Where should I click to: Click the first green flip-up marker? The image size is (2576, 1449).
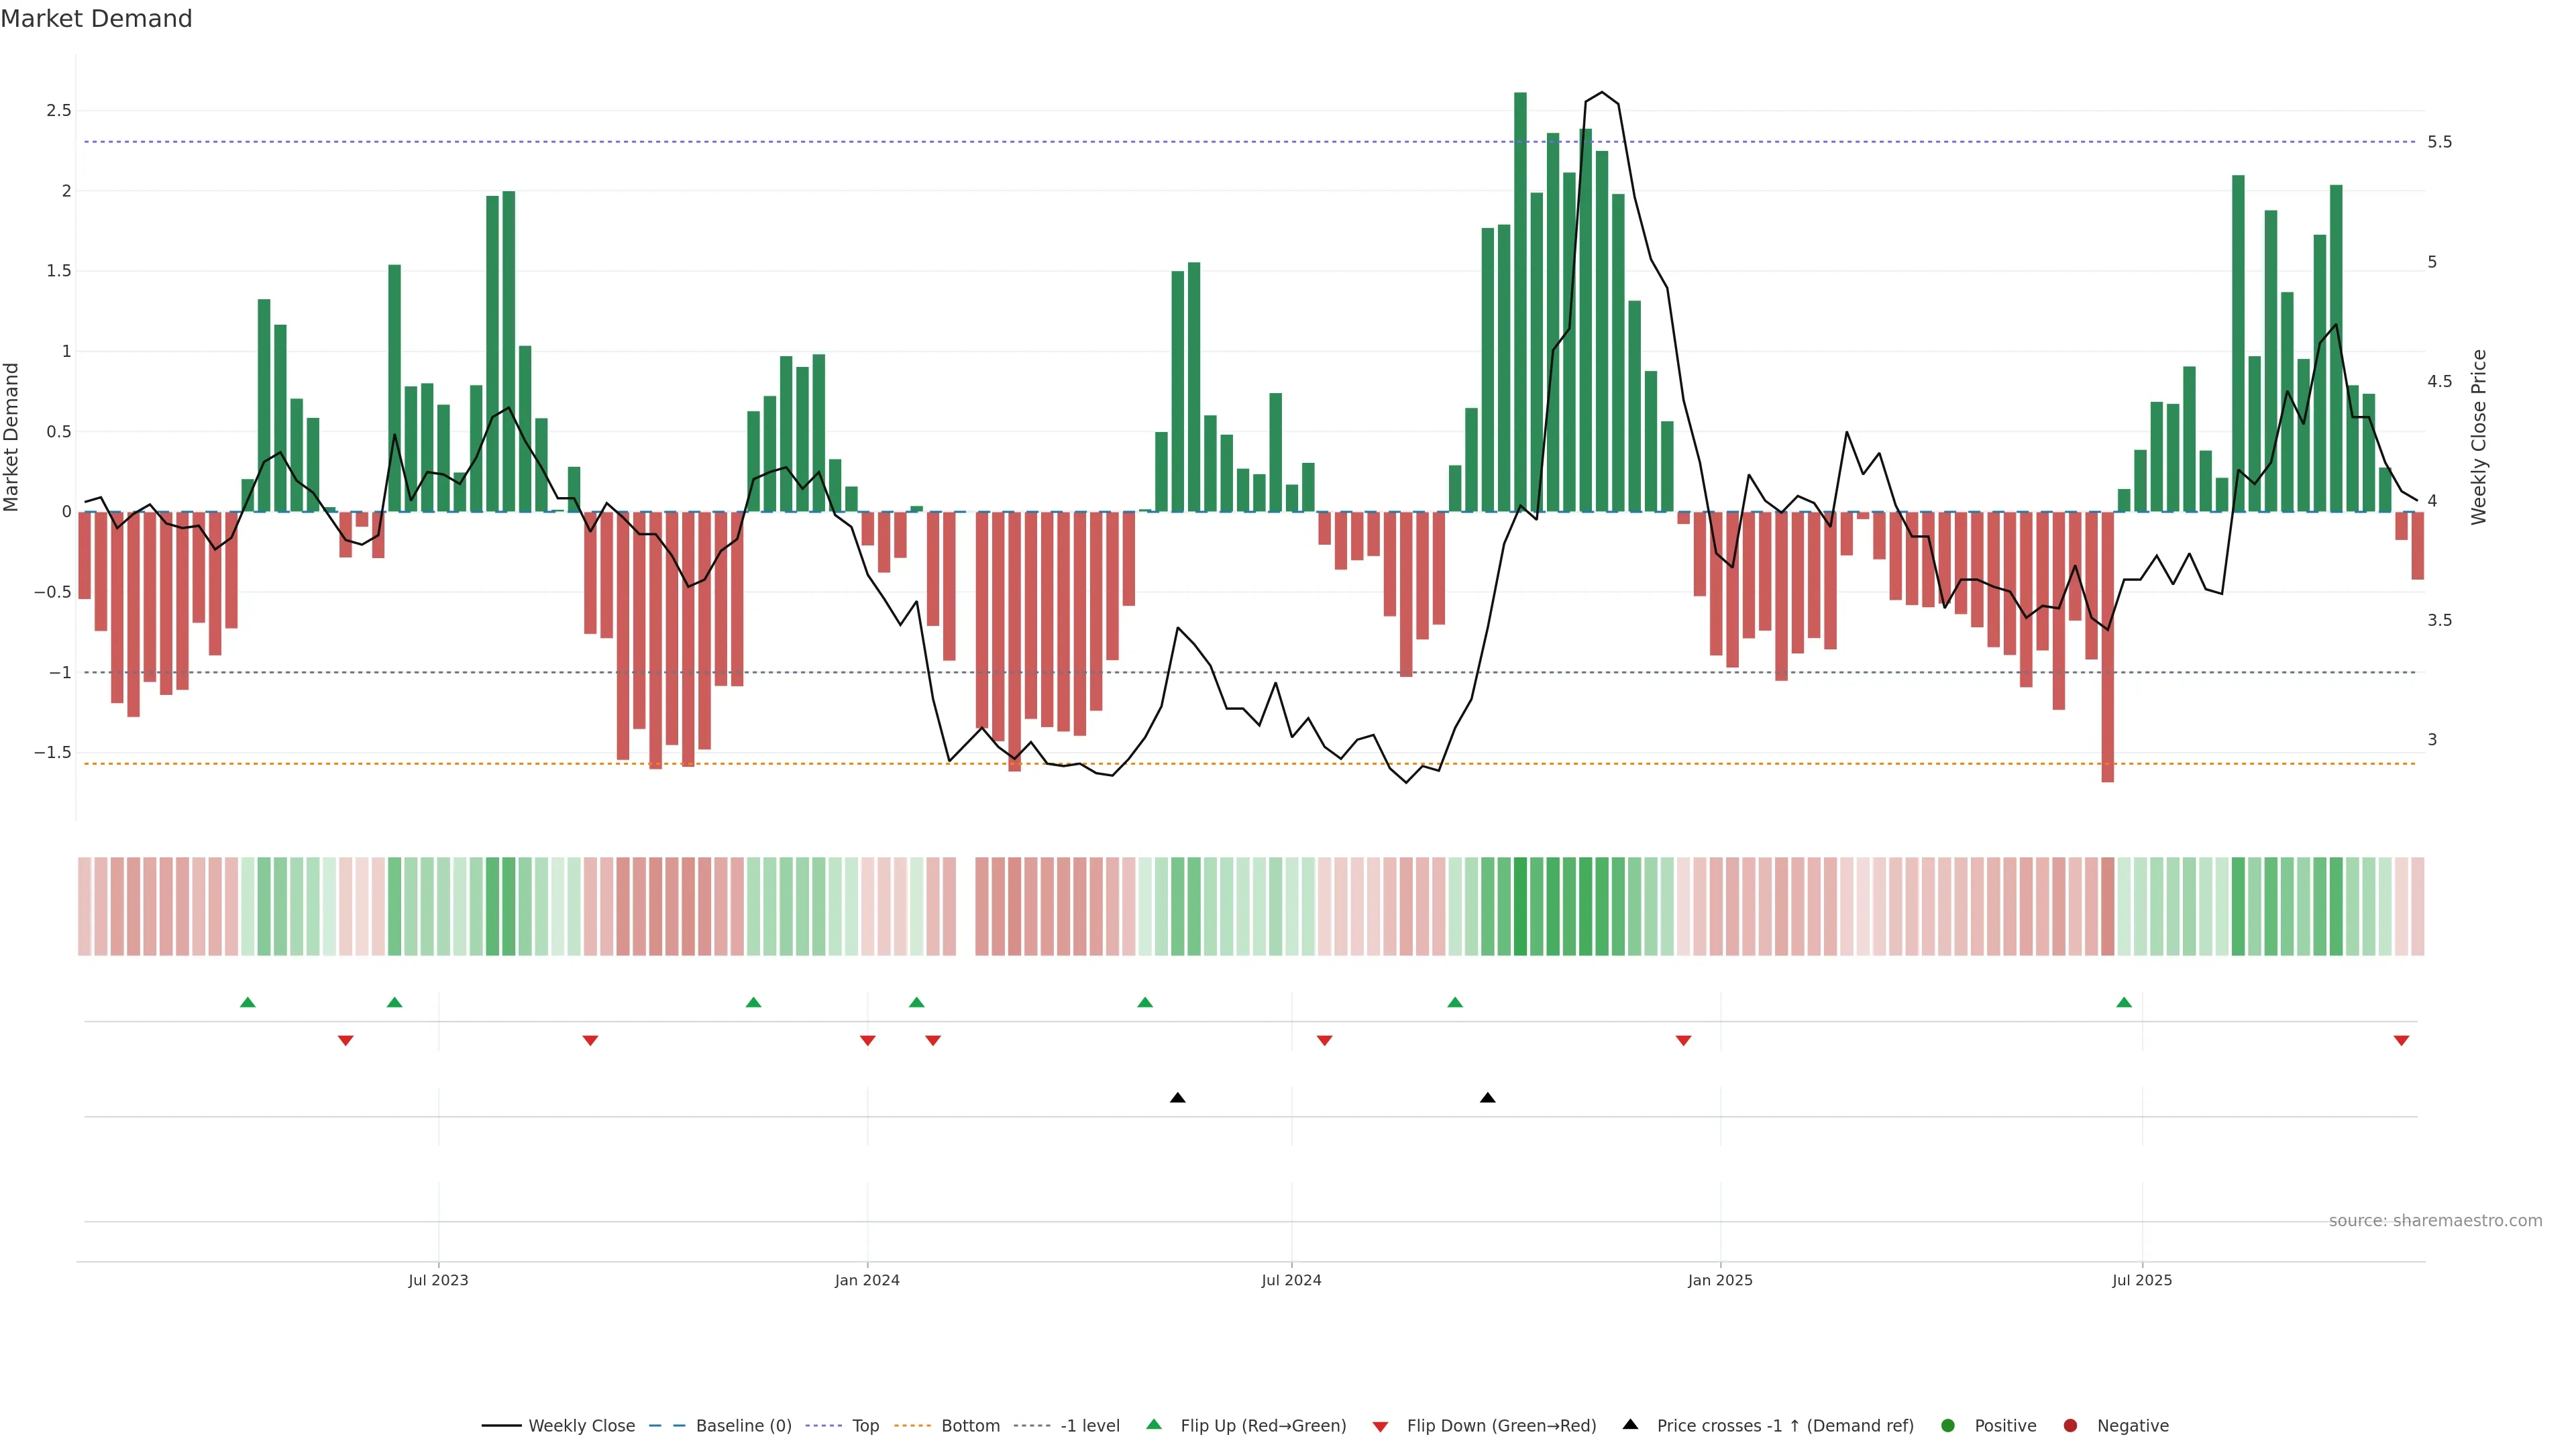248,1002
